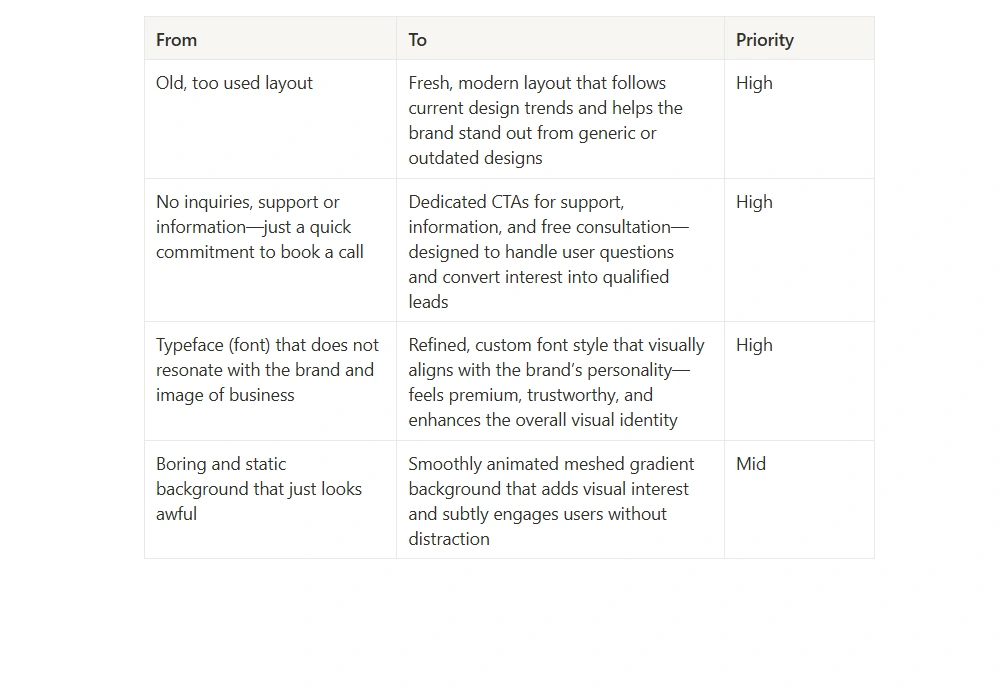Viewport: 1003px width, 697px height.
Task: Select the 'Old, too used layout' cell
Action: click(271, 120)
